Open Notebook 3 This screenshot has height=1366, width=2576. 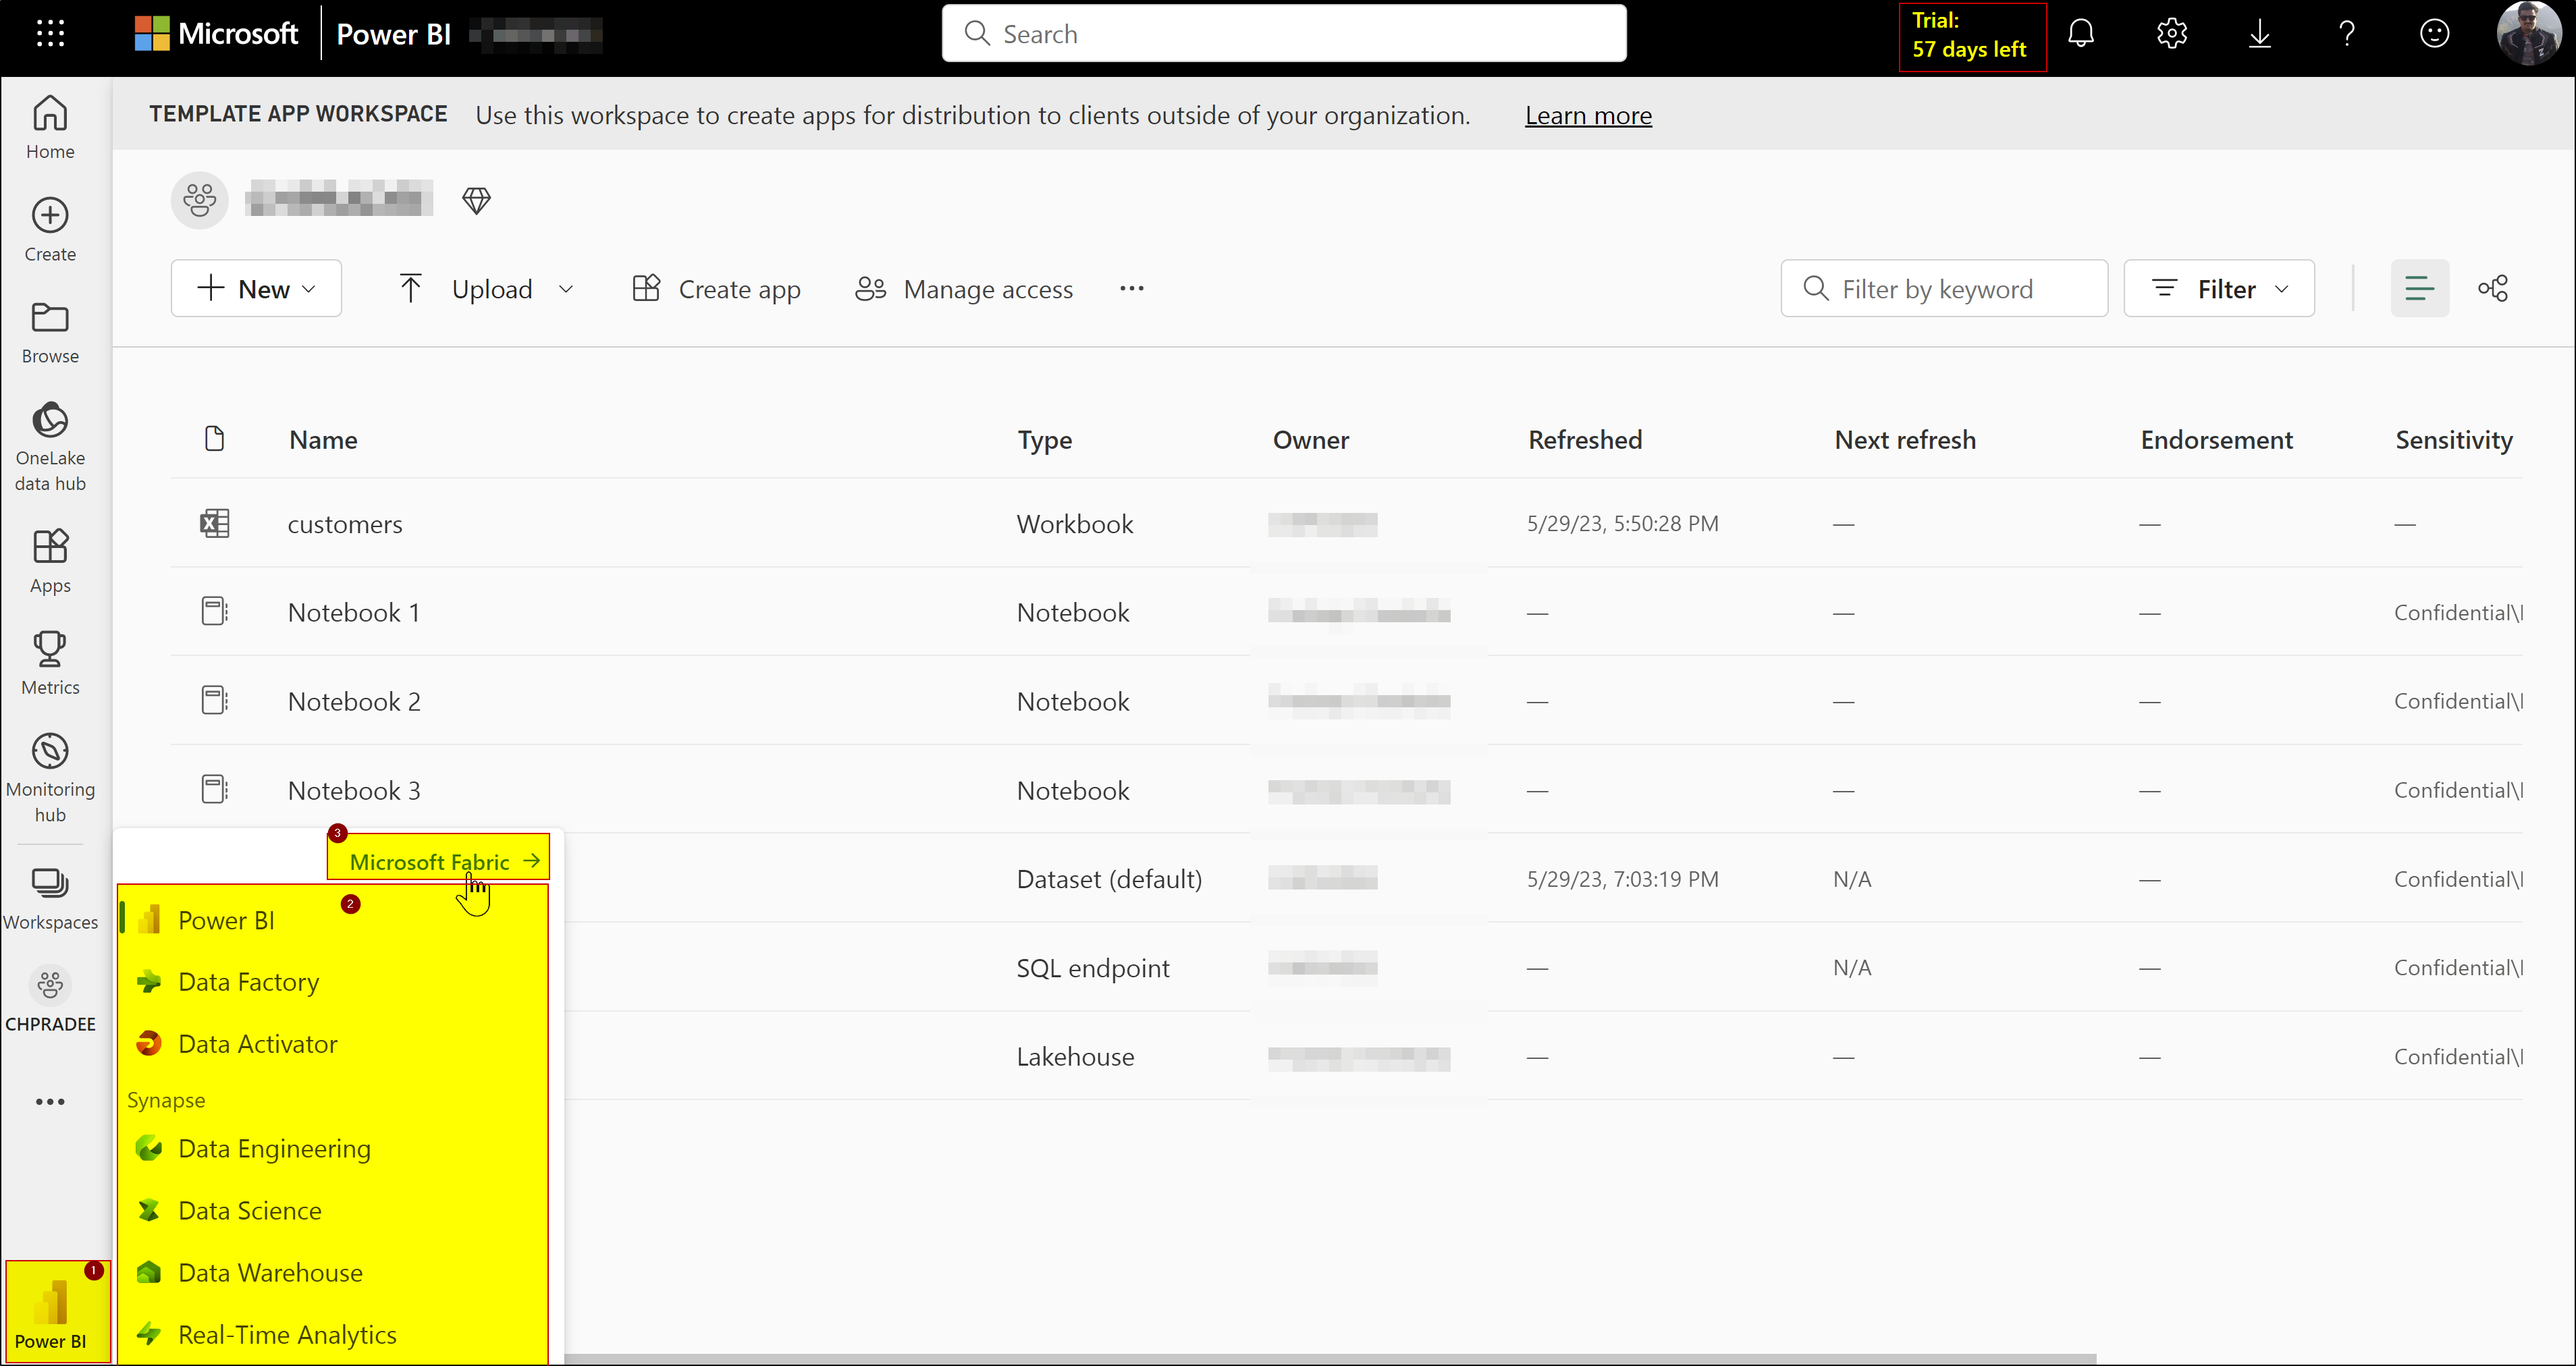pyautogui.click(x=354, y=790)
